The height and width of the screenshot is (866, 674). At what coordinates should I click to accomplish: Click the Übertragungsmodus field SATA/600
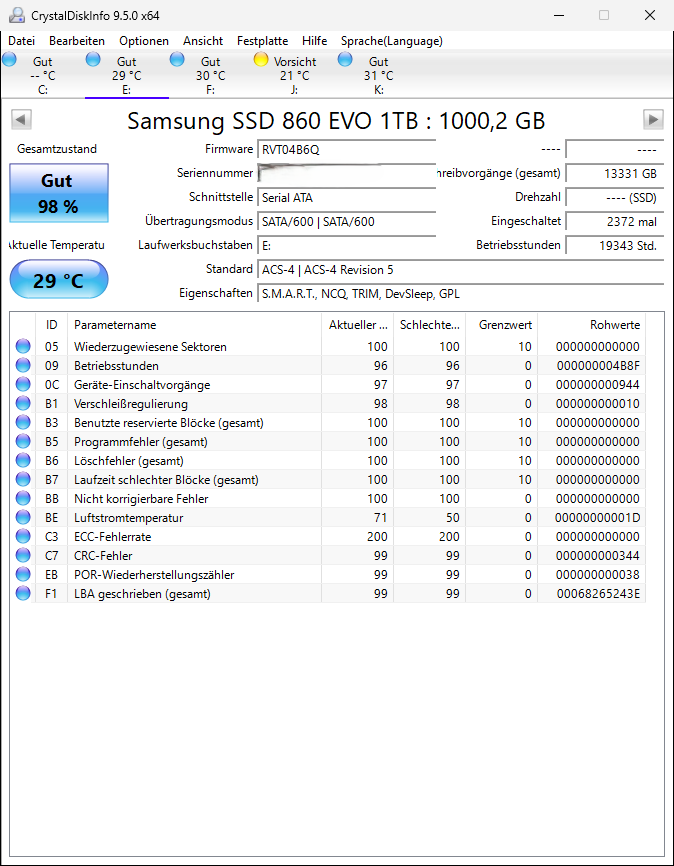coord(347,221)
